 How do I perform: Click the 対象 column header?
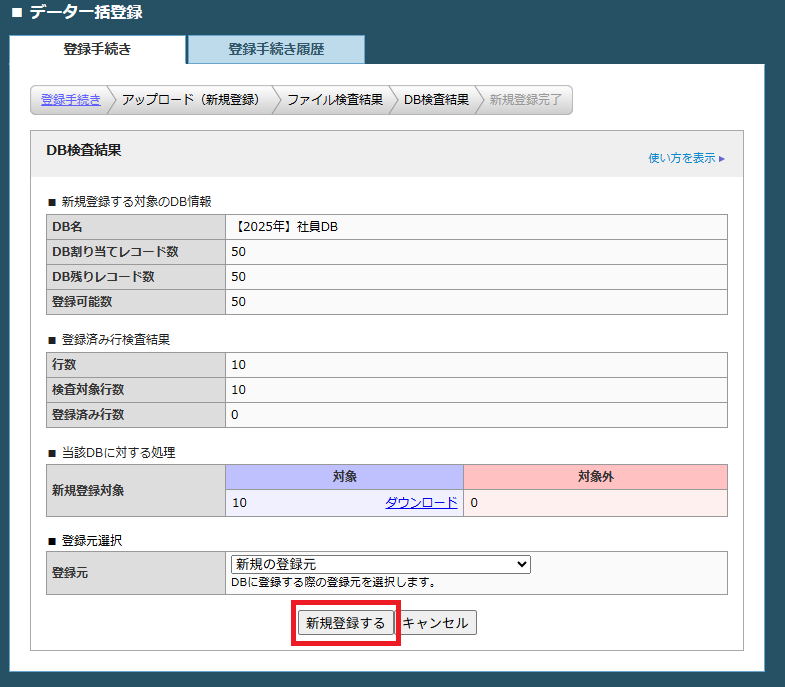tap(344, 477)
